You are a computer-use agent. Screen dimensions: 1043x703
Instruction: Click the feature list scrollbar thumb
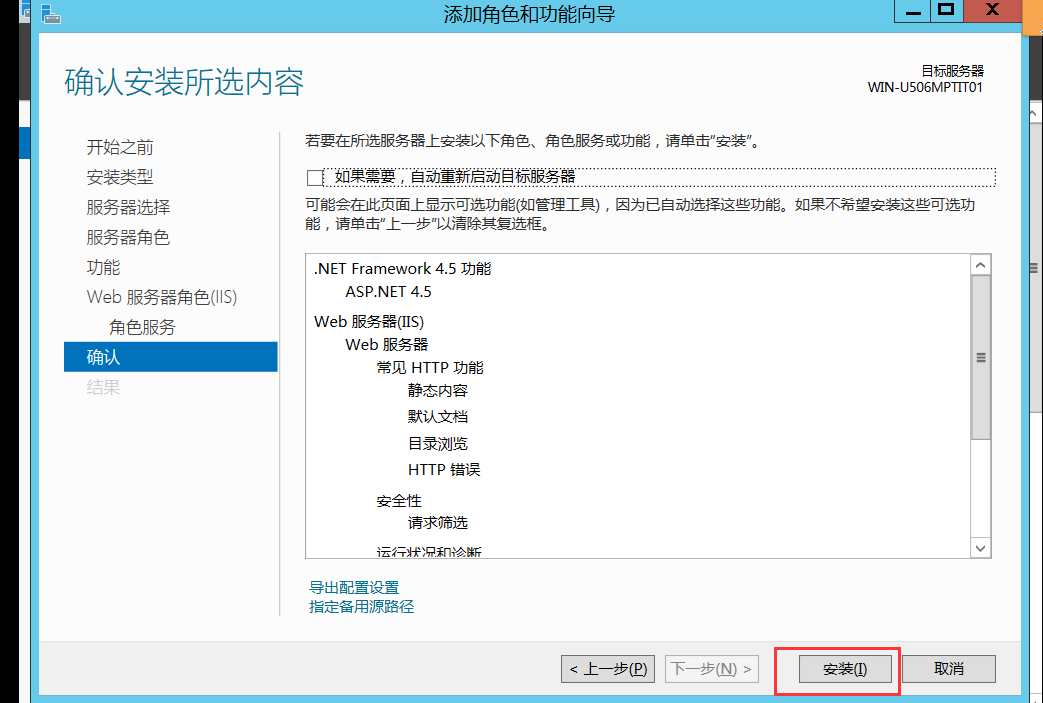click(x=981, y=355)
